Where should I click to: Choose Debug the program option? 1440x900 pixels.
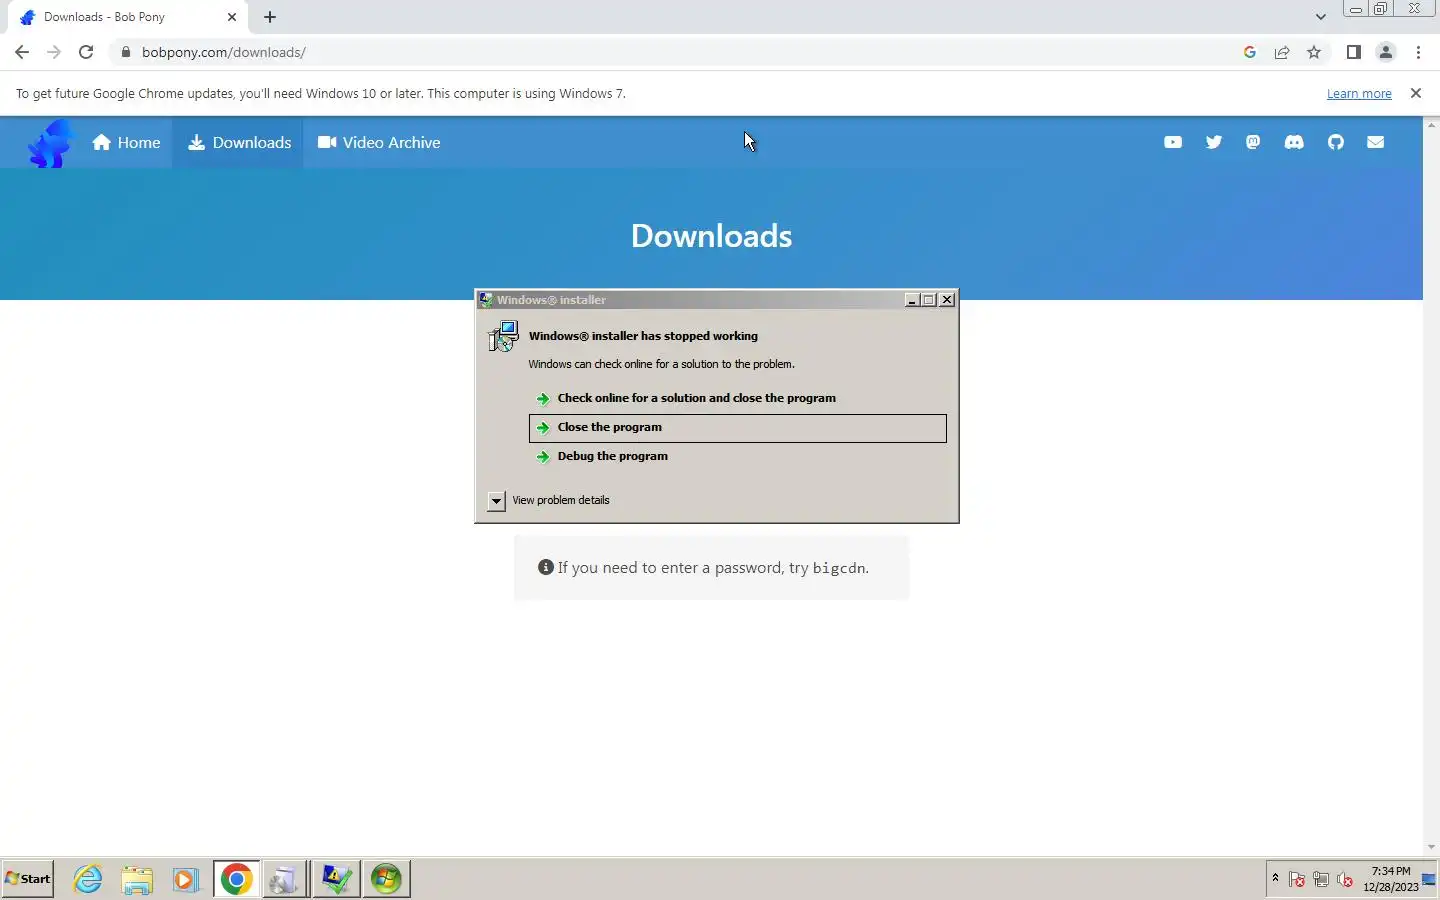(x=738, y=456)
